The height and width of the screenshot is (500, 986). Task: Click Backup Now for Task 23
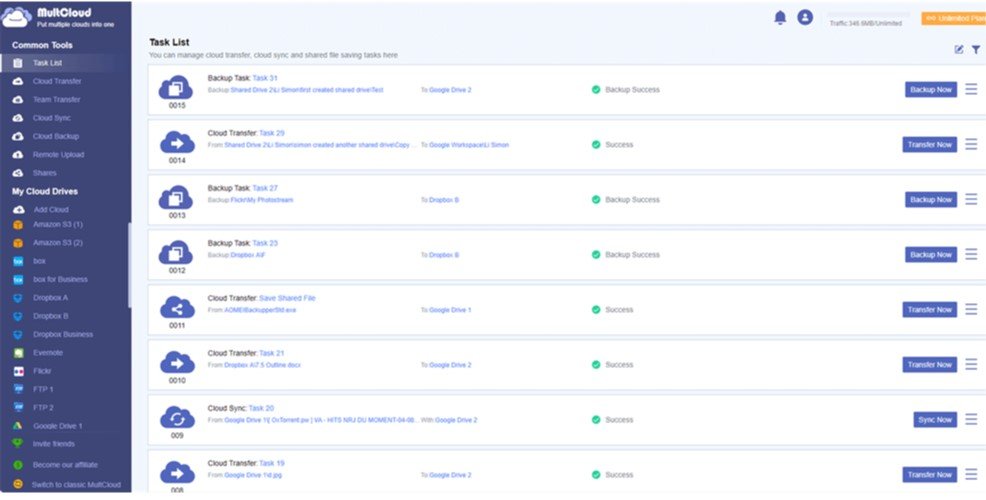tap(931, 255)
